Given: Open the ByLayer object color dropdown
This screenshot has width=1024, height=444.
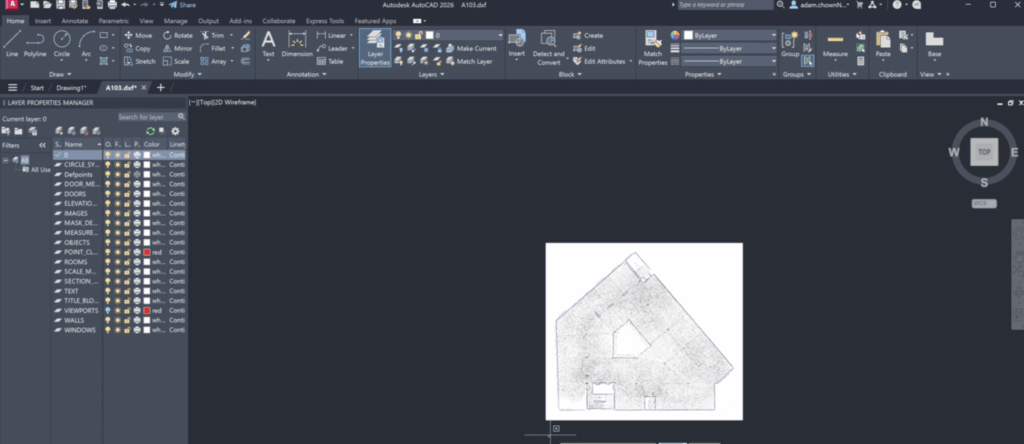Looking at the screenshot, I should coord(729,35).
